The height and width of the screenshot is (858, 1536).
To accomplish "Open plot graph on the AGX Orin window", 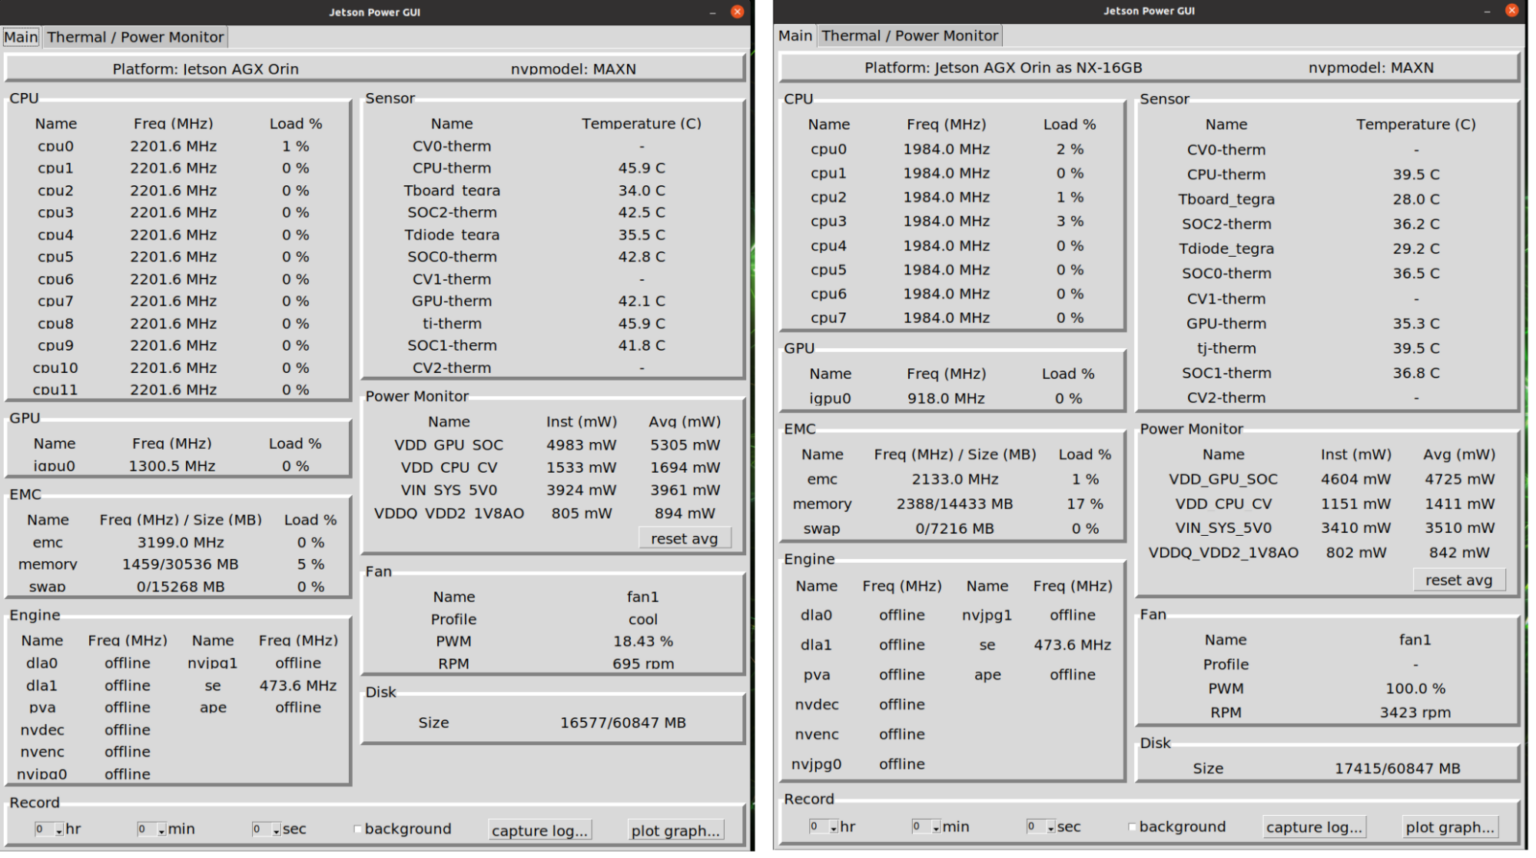I will (676, 831).
